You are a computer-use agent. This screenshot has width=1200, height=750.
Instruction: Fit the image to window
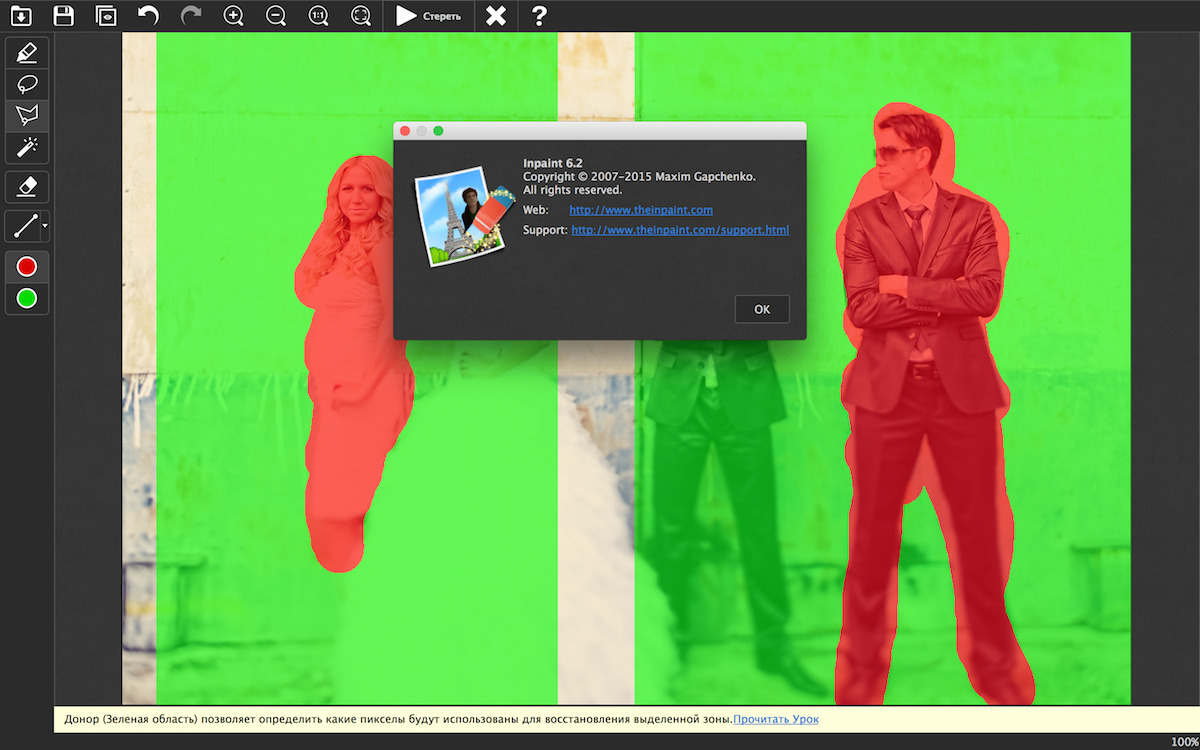(361, 15)
